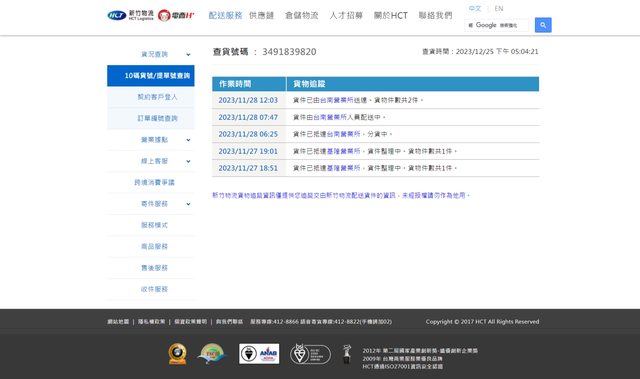The height and width of the screenshot is (379, 640).
Task: Expand the 貨況查詢 sidebar chevron
Action: click(x=188, y=54)
